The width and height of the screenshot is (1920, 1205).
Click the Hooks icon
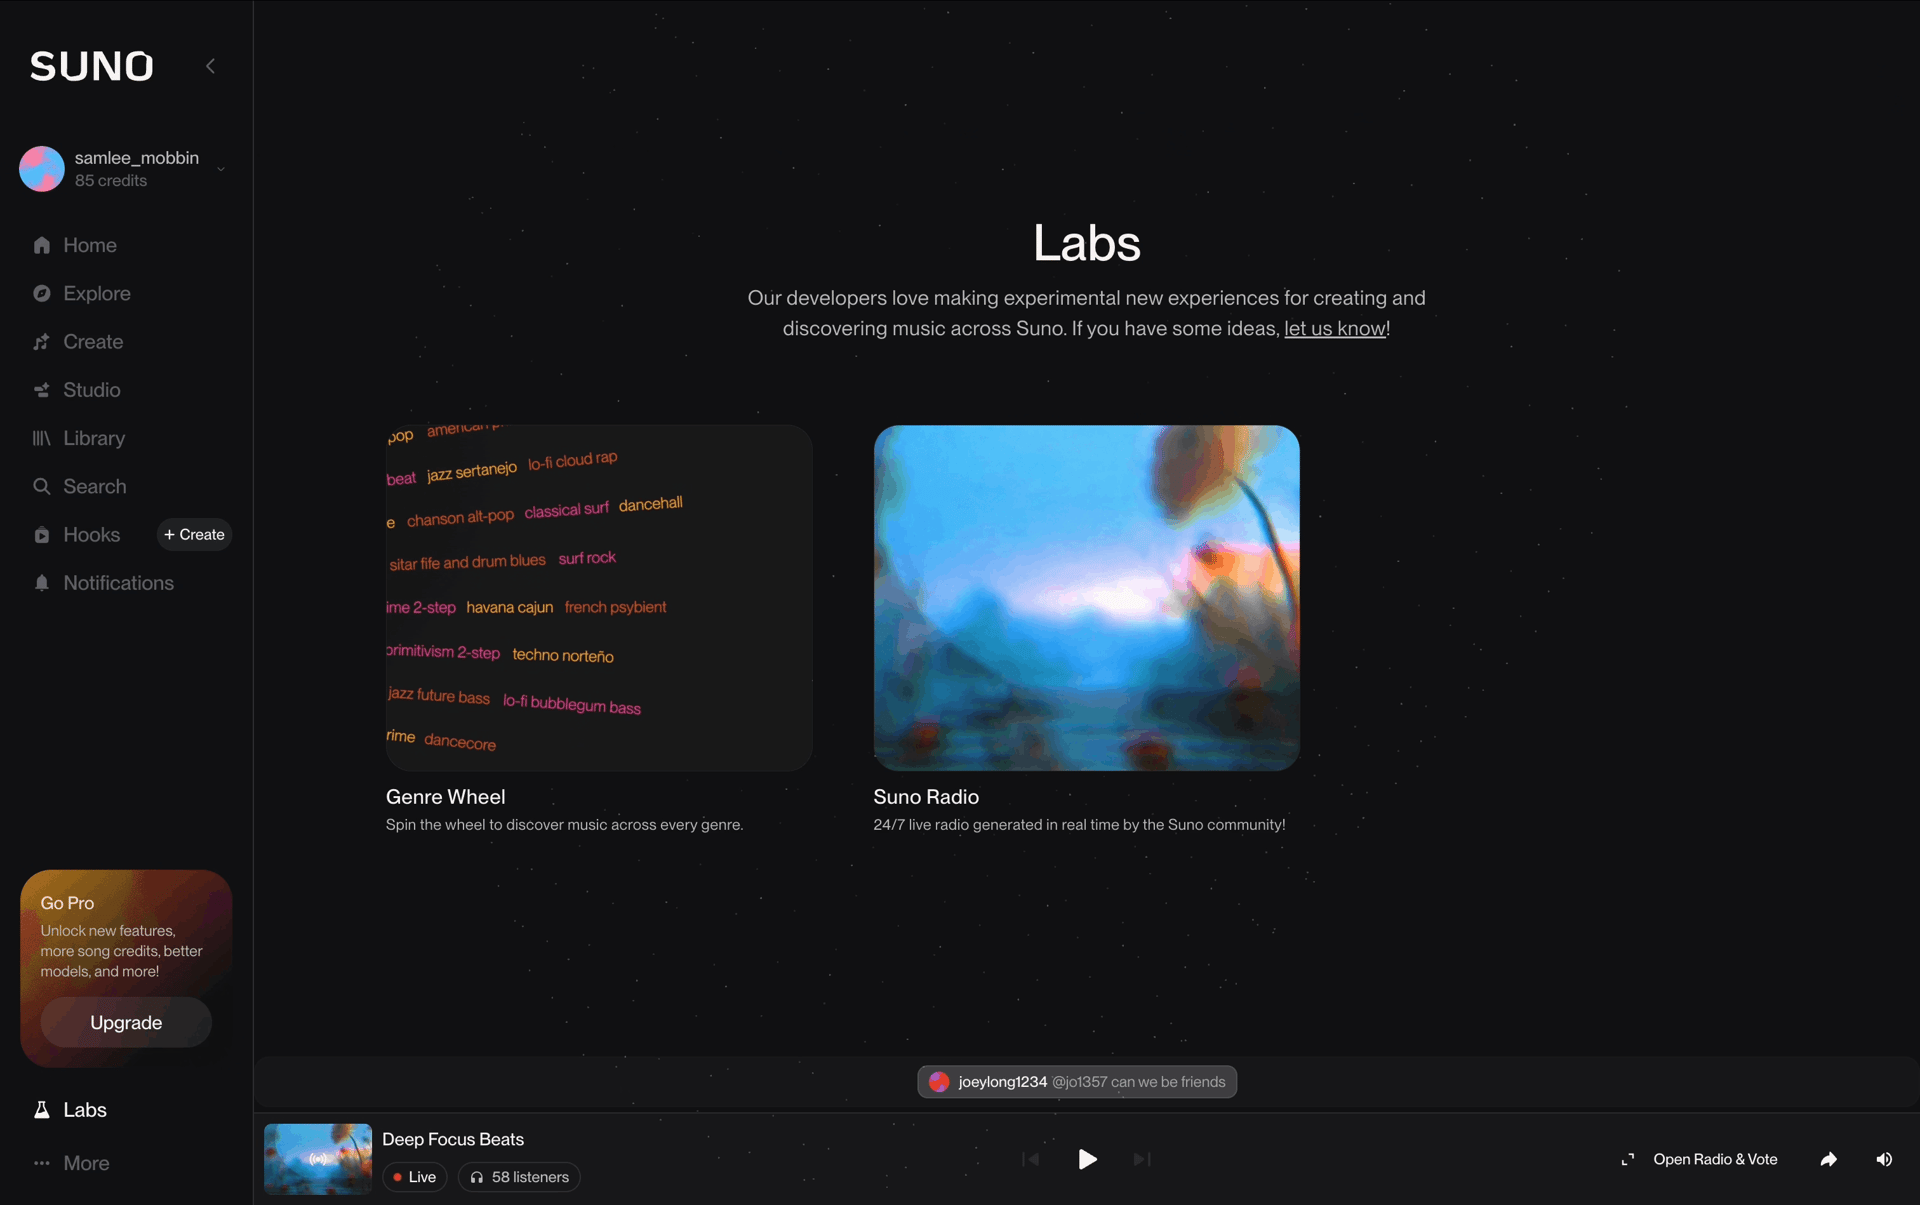(42, 535)
